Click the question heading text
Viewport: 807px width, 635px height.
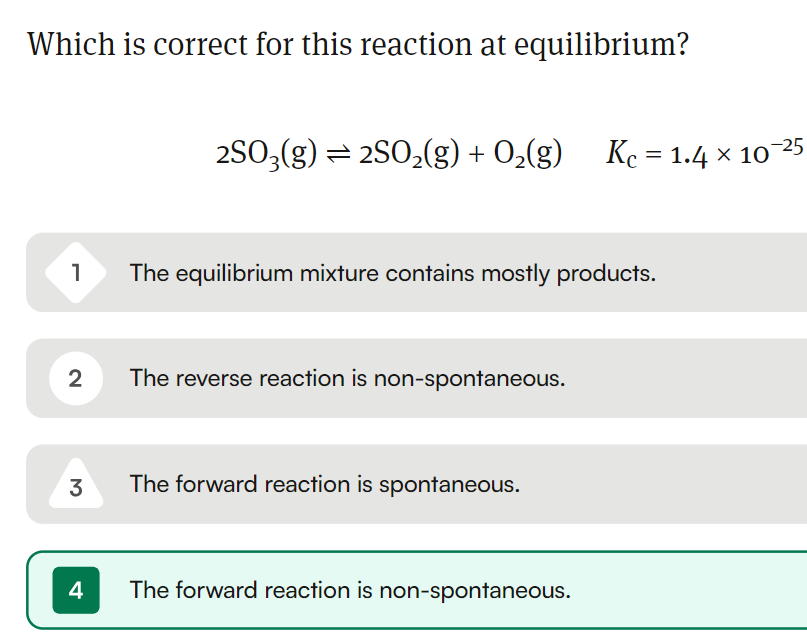tap(358, 44)
